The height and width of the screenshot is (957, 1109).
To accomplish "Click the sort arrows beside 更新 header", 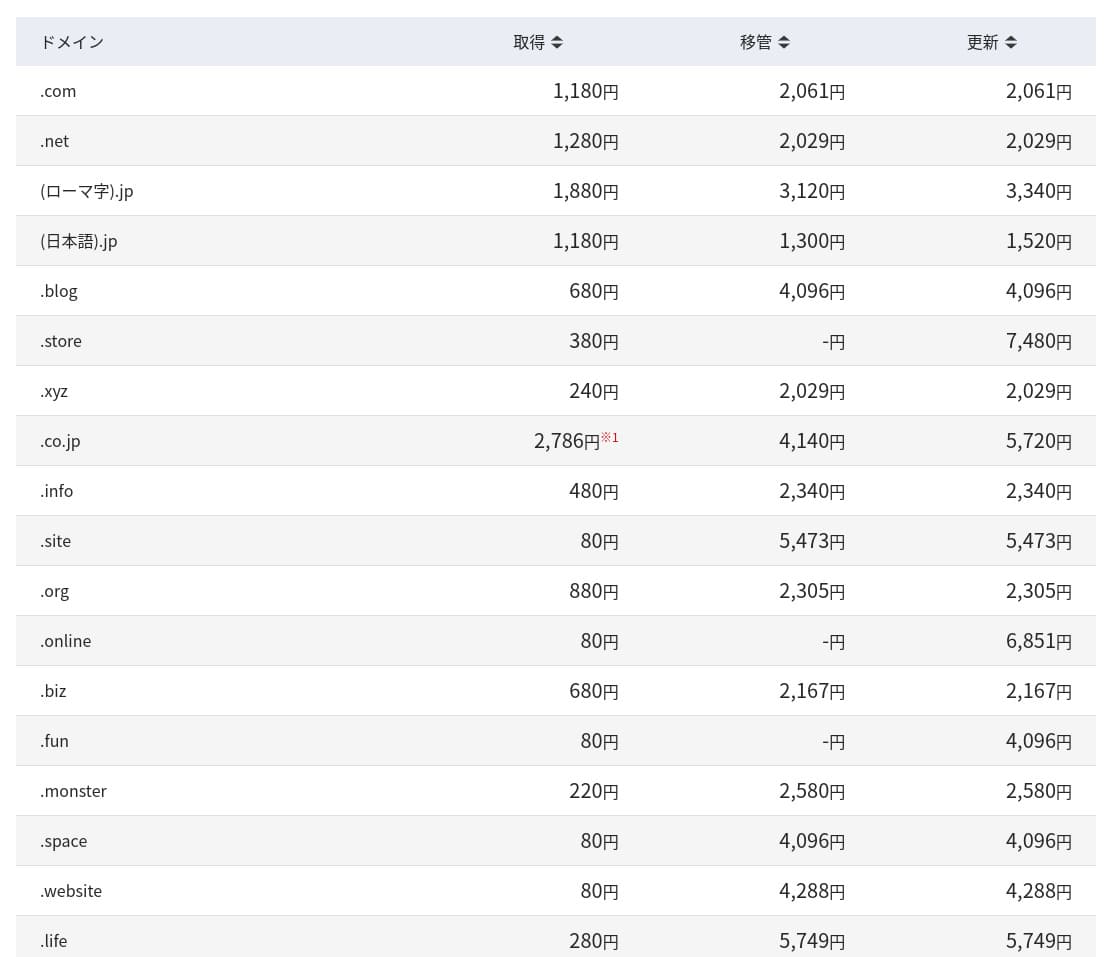I will (1011, 42).
